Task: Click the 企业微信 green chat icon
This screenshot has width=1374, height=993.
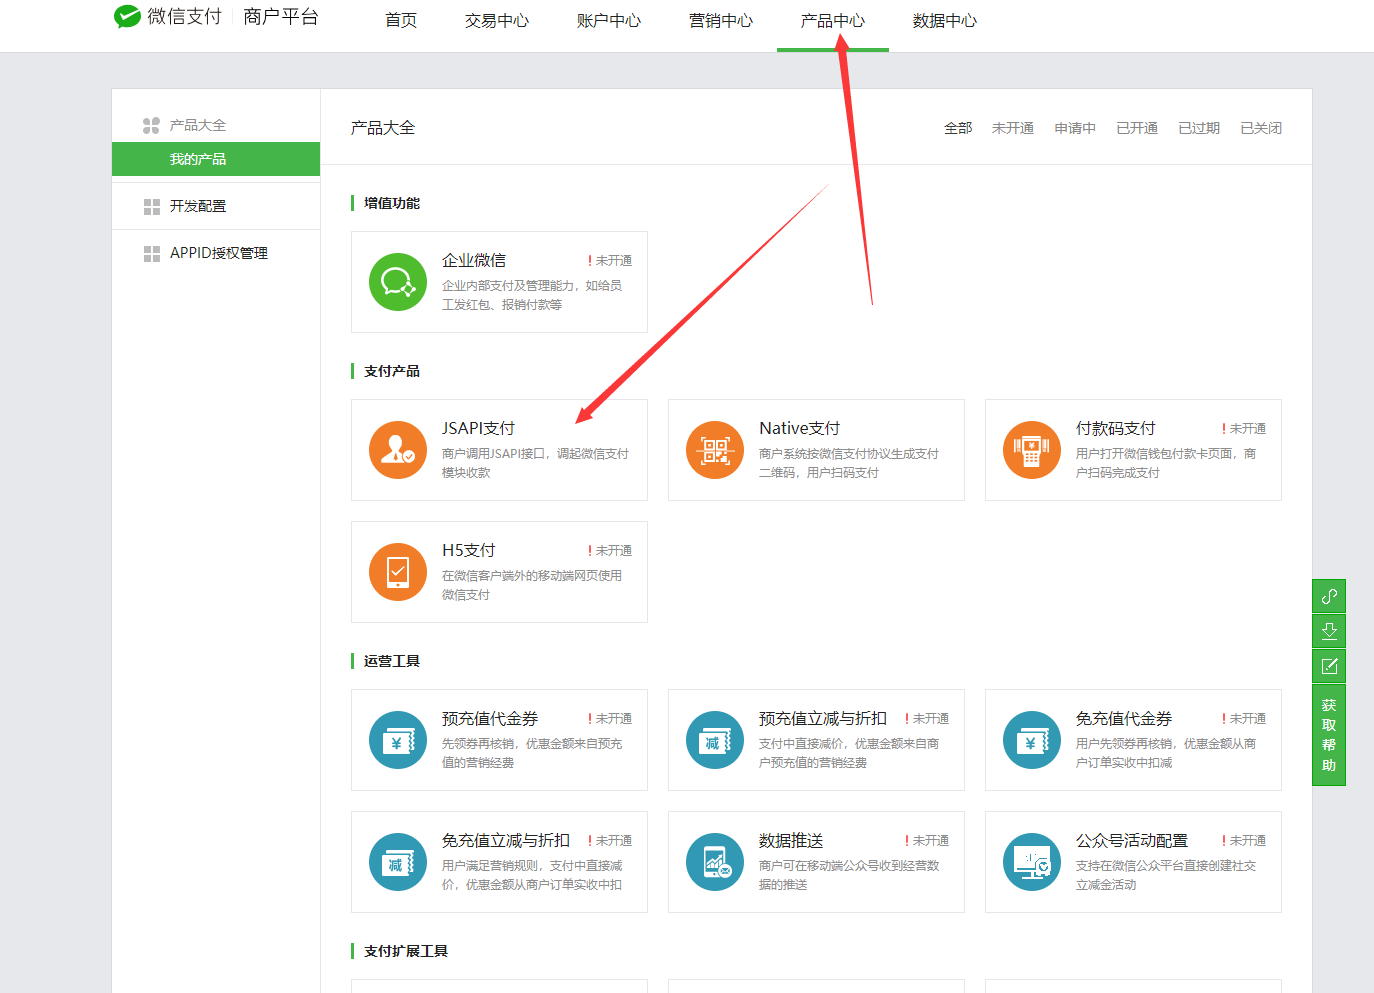Action: 398,282
